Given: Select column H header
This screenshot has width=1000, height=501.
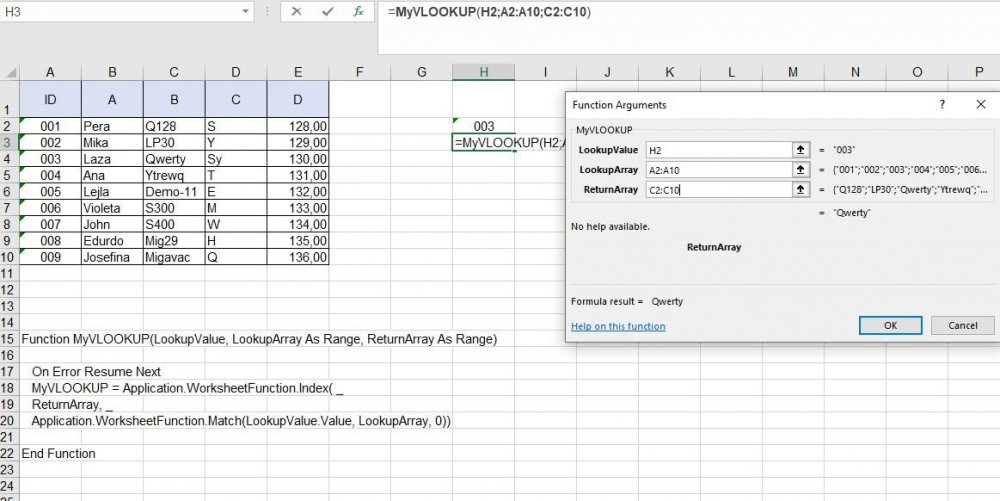Looking at the screenshot, I should [x=483, y=73].
